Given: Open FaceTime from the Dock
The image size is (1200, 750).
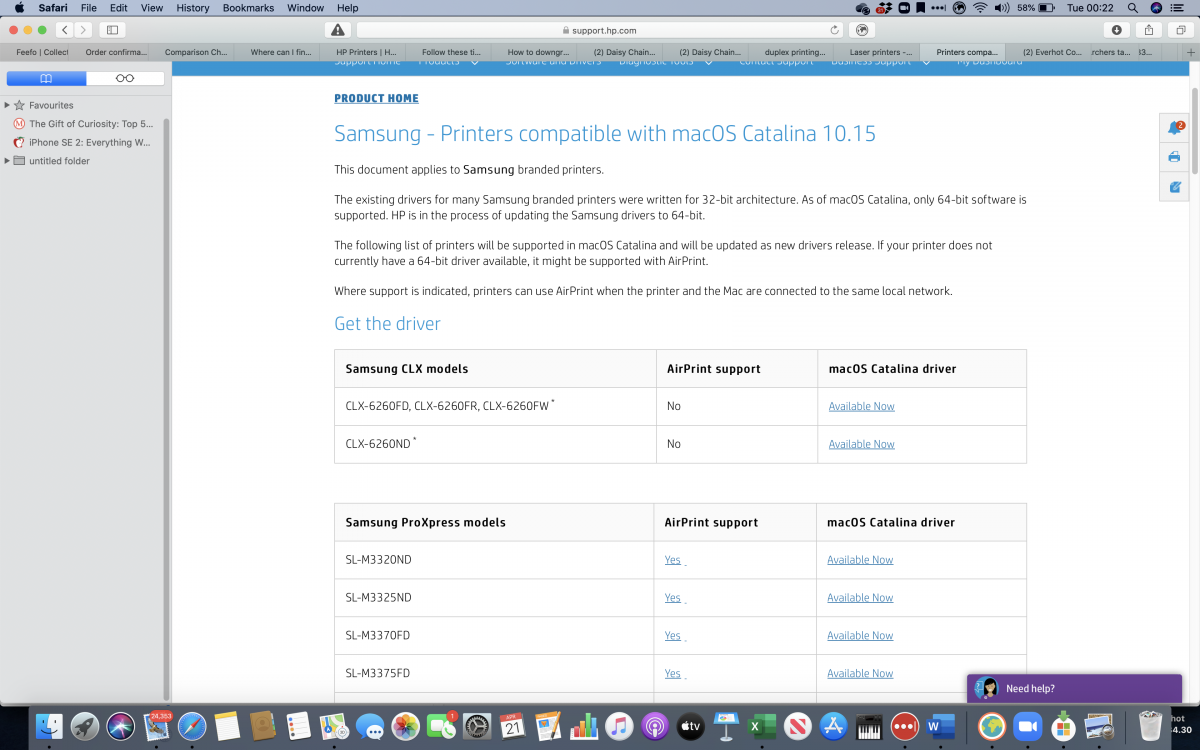Looking at the screenshot, I should click(x=440, y=726).
